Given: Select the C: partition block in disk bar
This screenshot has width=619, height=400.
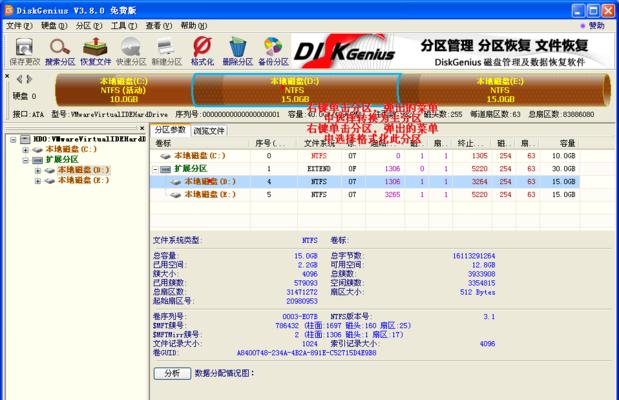Looking at the screenshot, I should [x=124, y=90].
